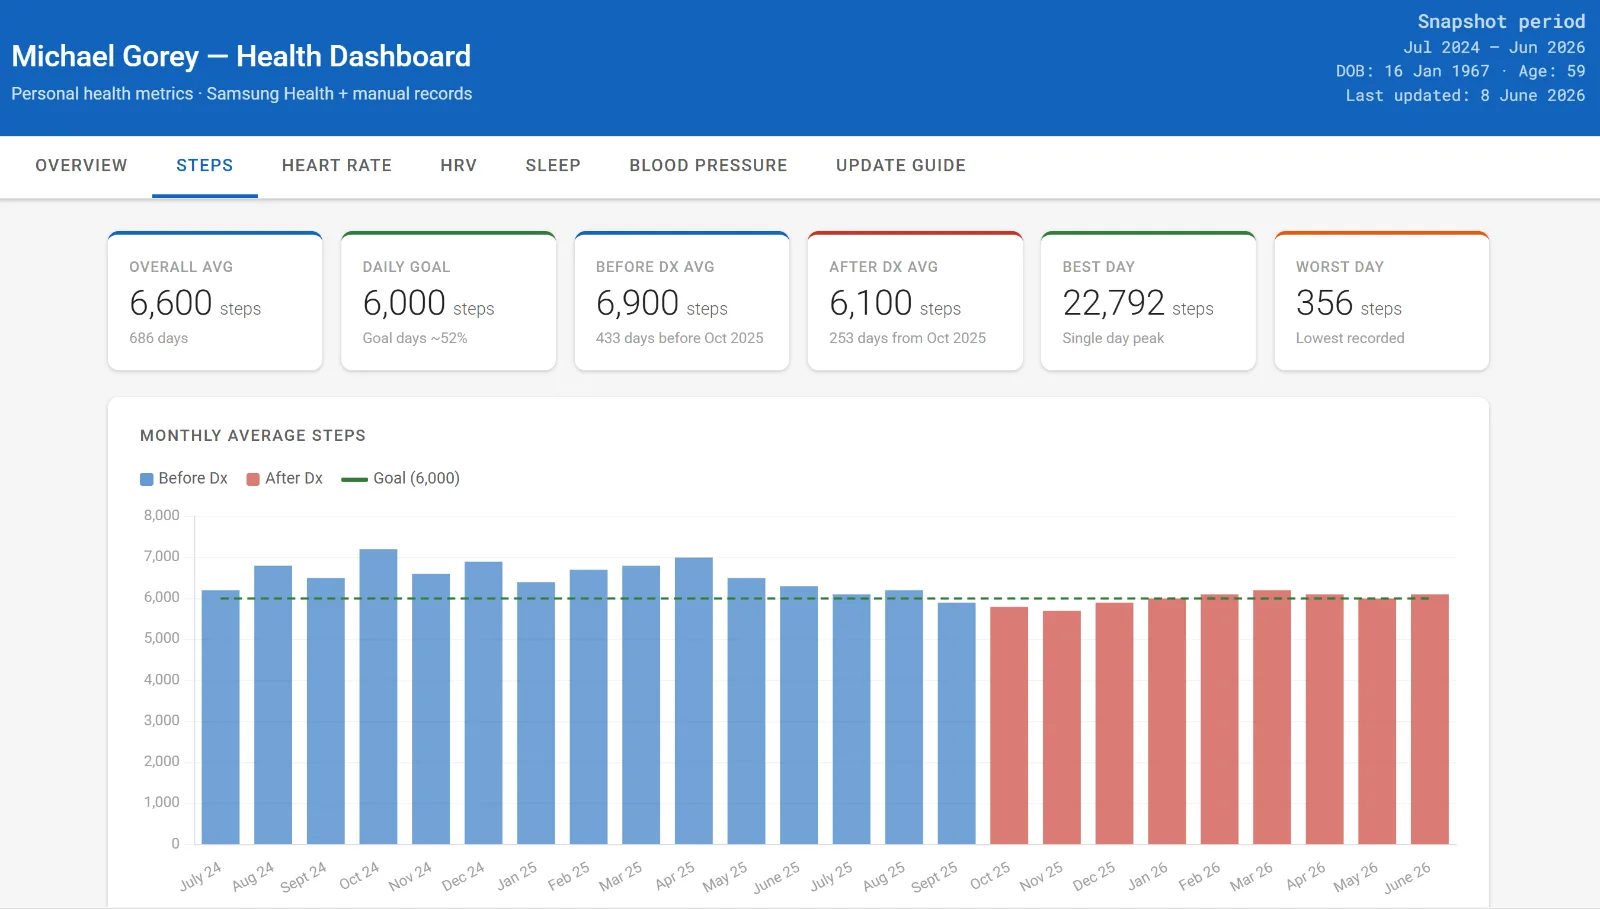This screenshot has height=909, width=1600.
Task: Click the Aug 24 bar in chart
Action: tap(273, 705)
